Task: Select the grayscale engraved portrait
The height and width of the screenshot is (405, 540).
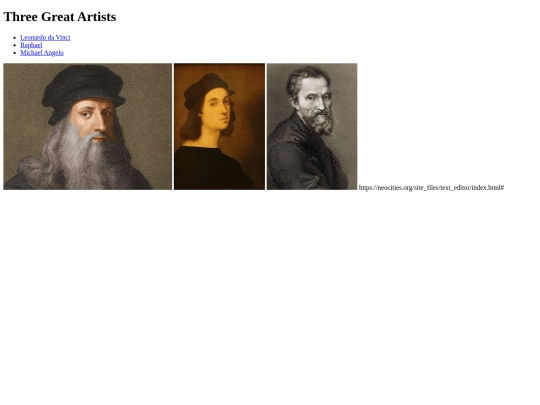Action: click(312, 126)
